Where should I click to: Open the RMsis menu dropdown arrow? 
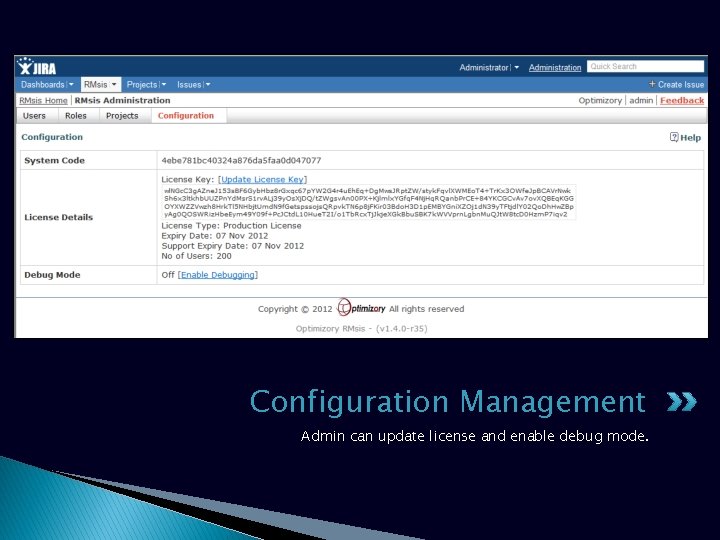pos(114,84)
